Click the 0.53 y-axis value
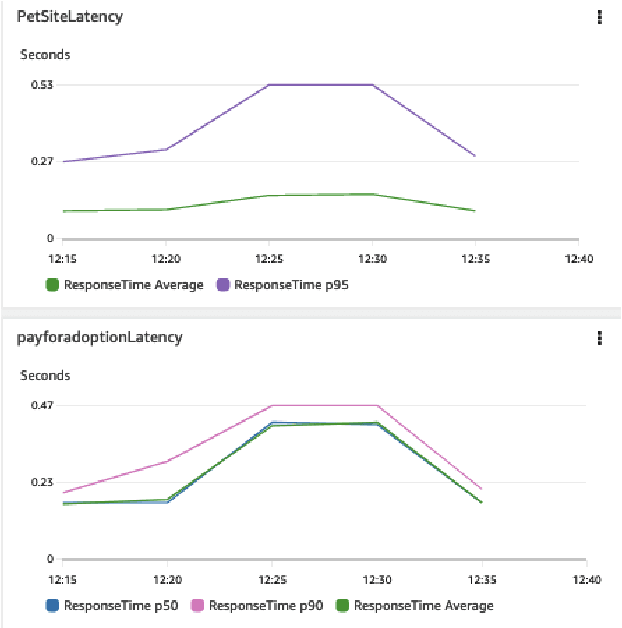This screenshot has width=622, height=628. 40,84
